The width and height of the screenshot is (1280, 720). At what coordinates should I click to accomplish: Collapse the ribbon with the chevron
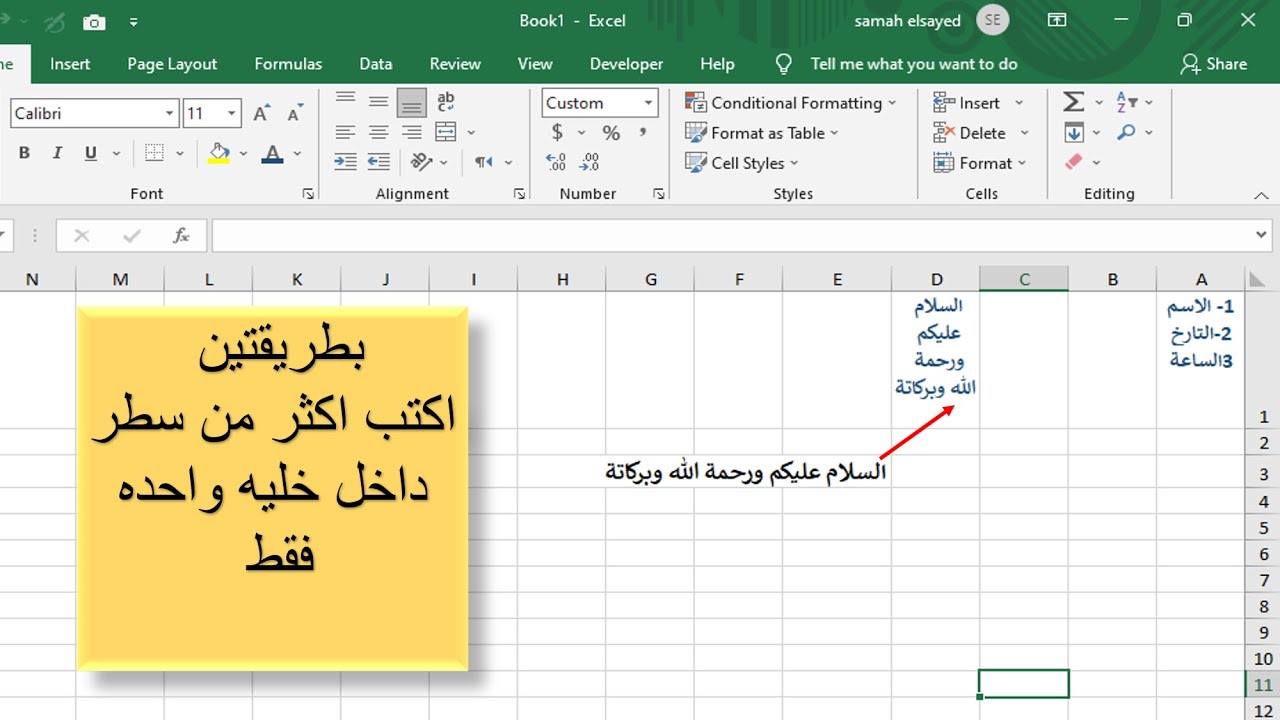click(x=1262, y=194)
